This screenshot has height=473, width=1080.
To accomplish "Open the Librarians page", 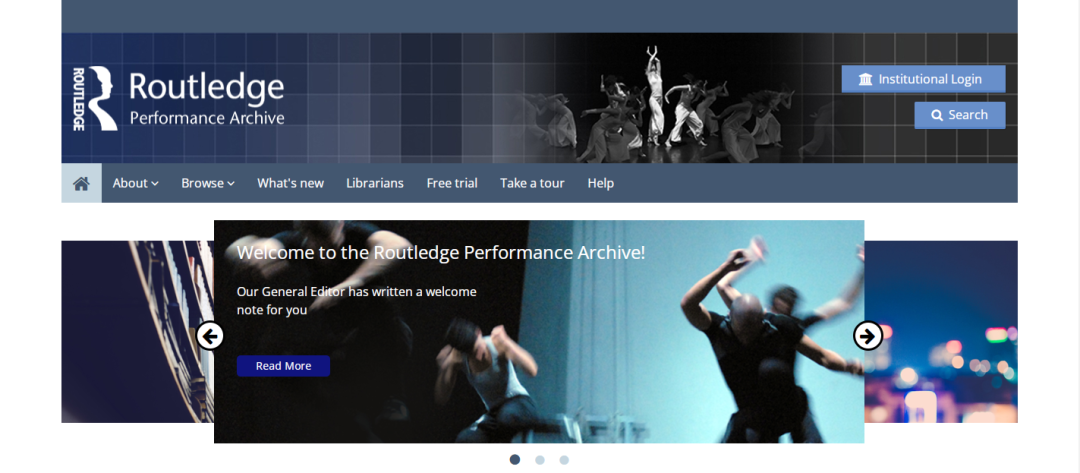I will tap(375, 183).
